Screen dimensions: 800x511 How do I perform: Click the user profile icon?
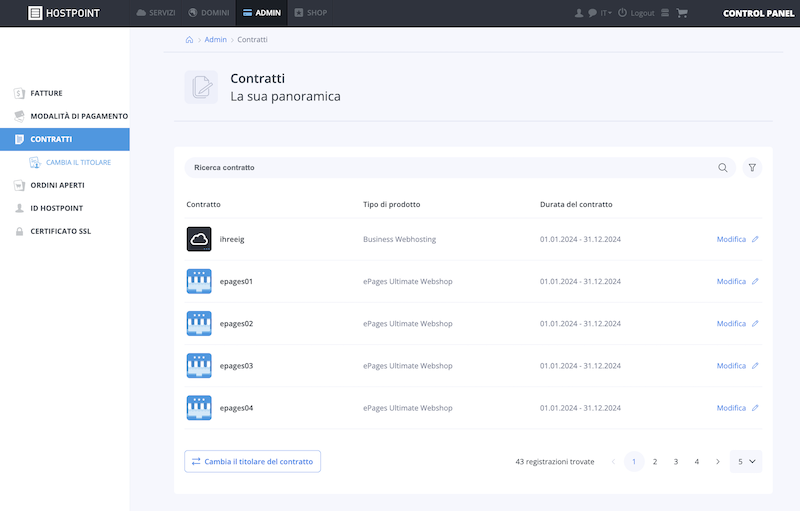[x=579, y=13]
